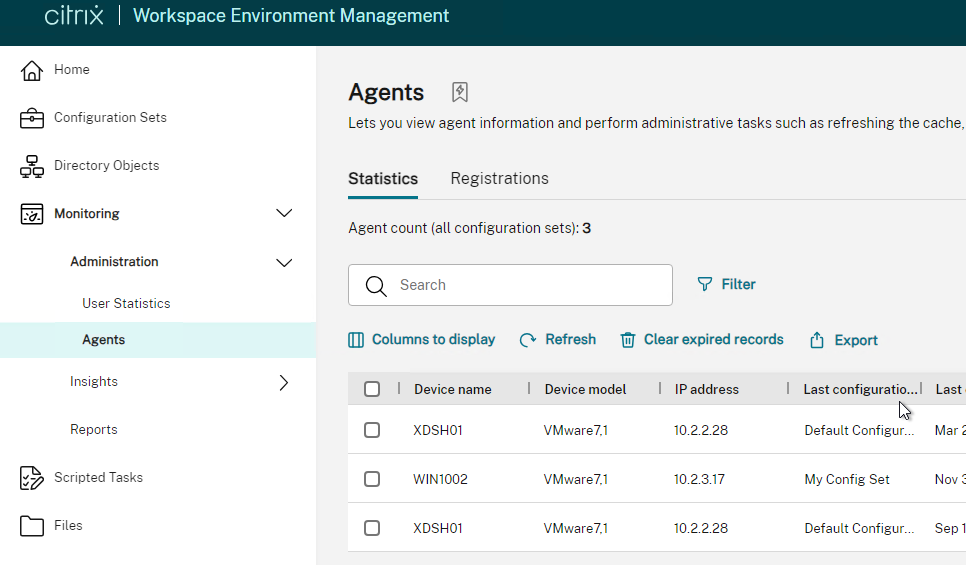Sort by Device model column header
The width and height of the screenshot is (966, 565).
pos(585,389)
